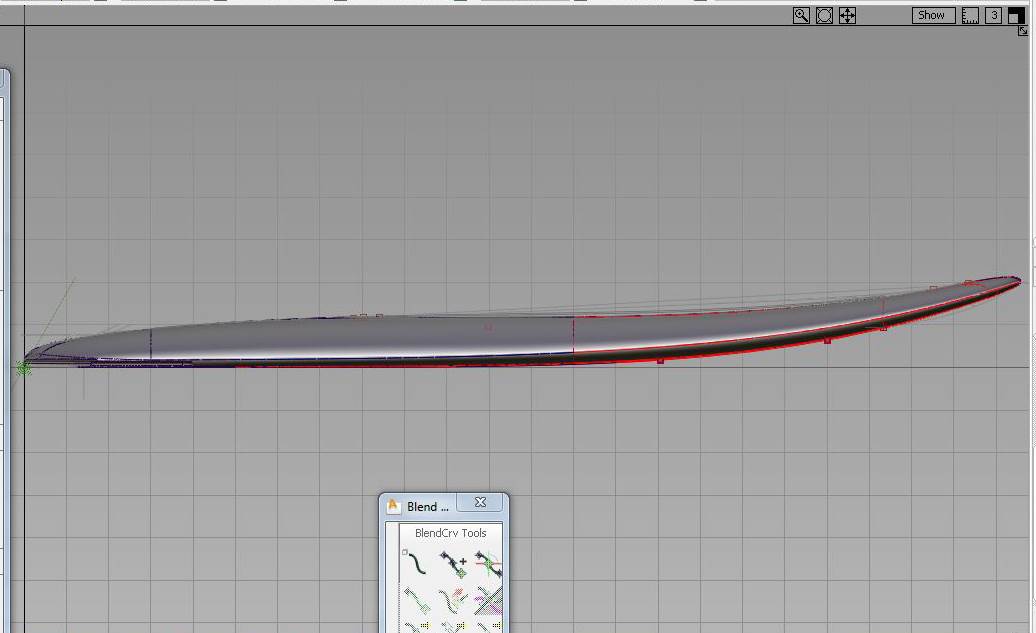Click the green pivot marker at hull tip

(x=23, y=368)
